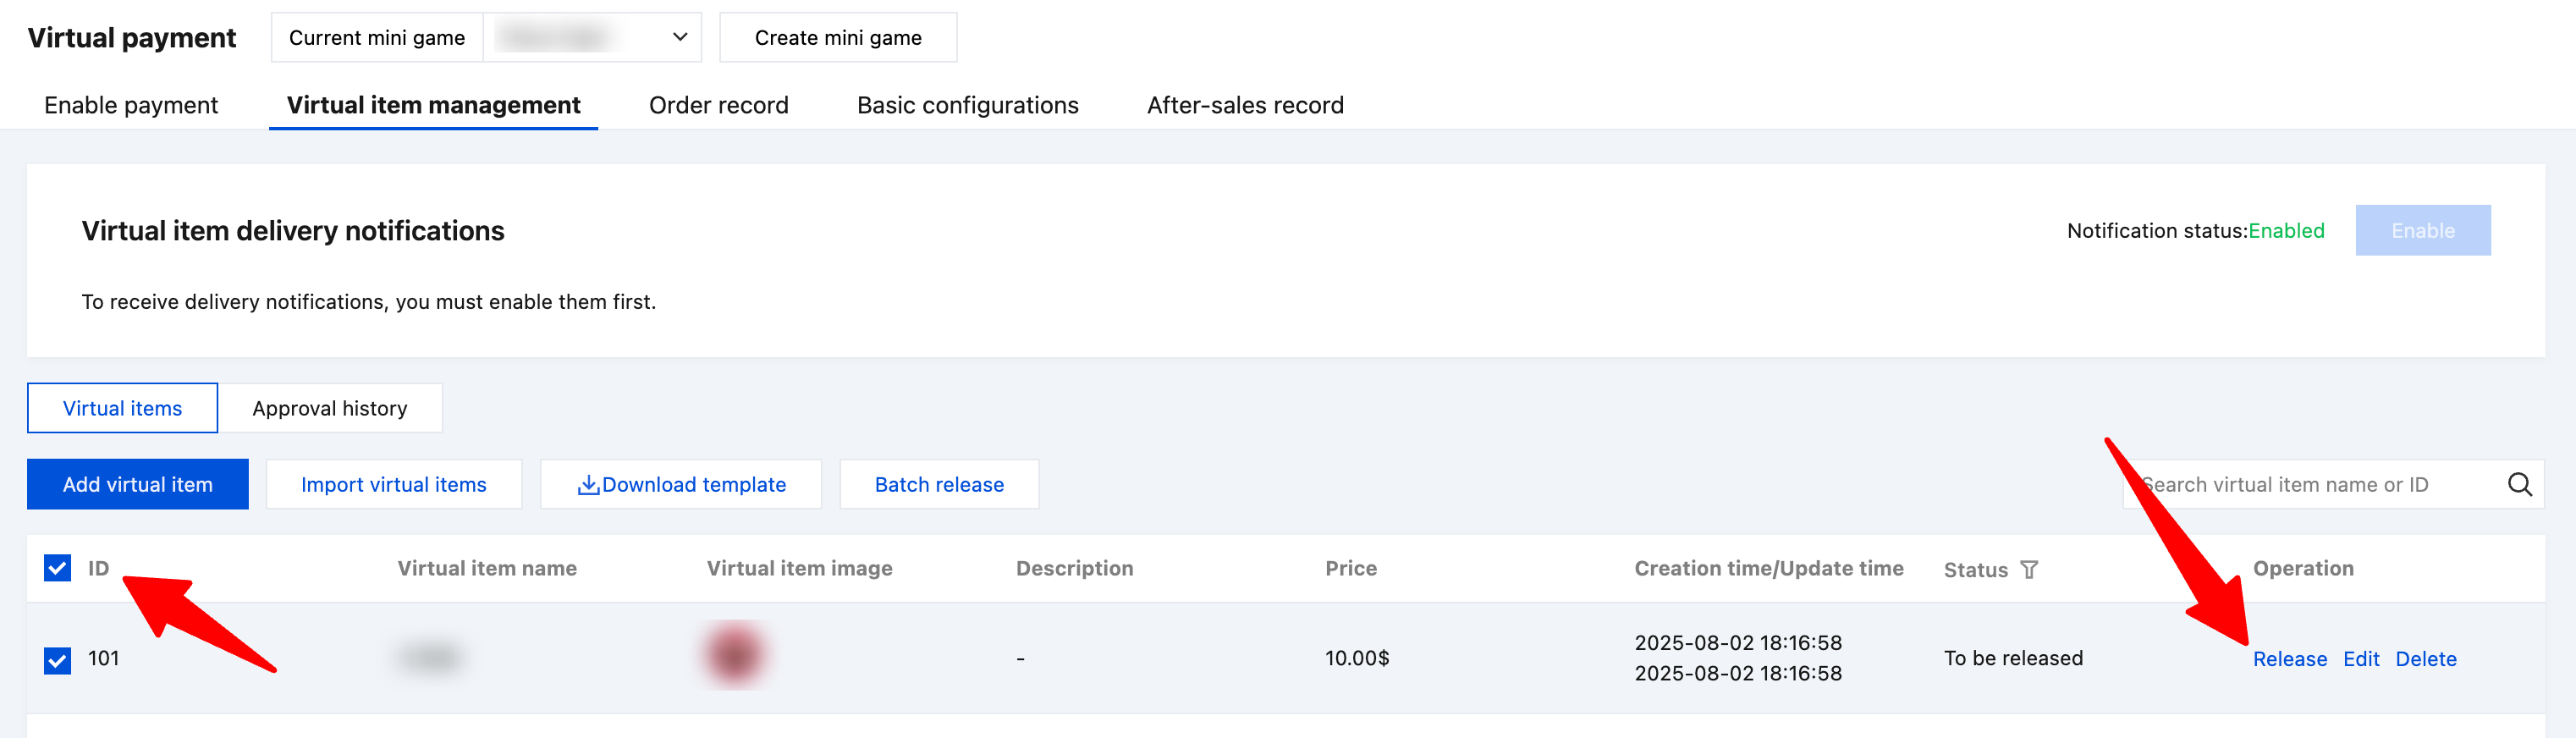Click the virtual item image thumbnail
Screen dimensions: 2576x738
(x=735, y=656)
